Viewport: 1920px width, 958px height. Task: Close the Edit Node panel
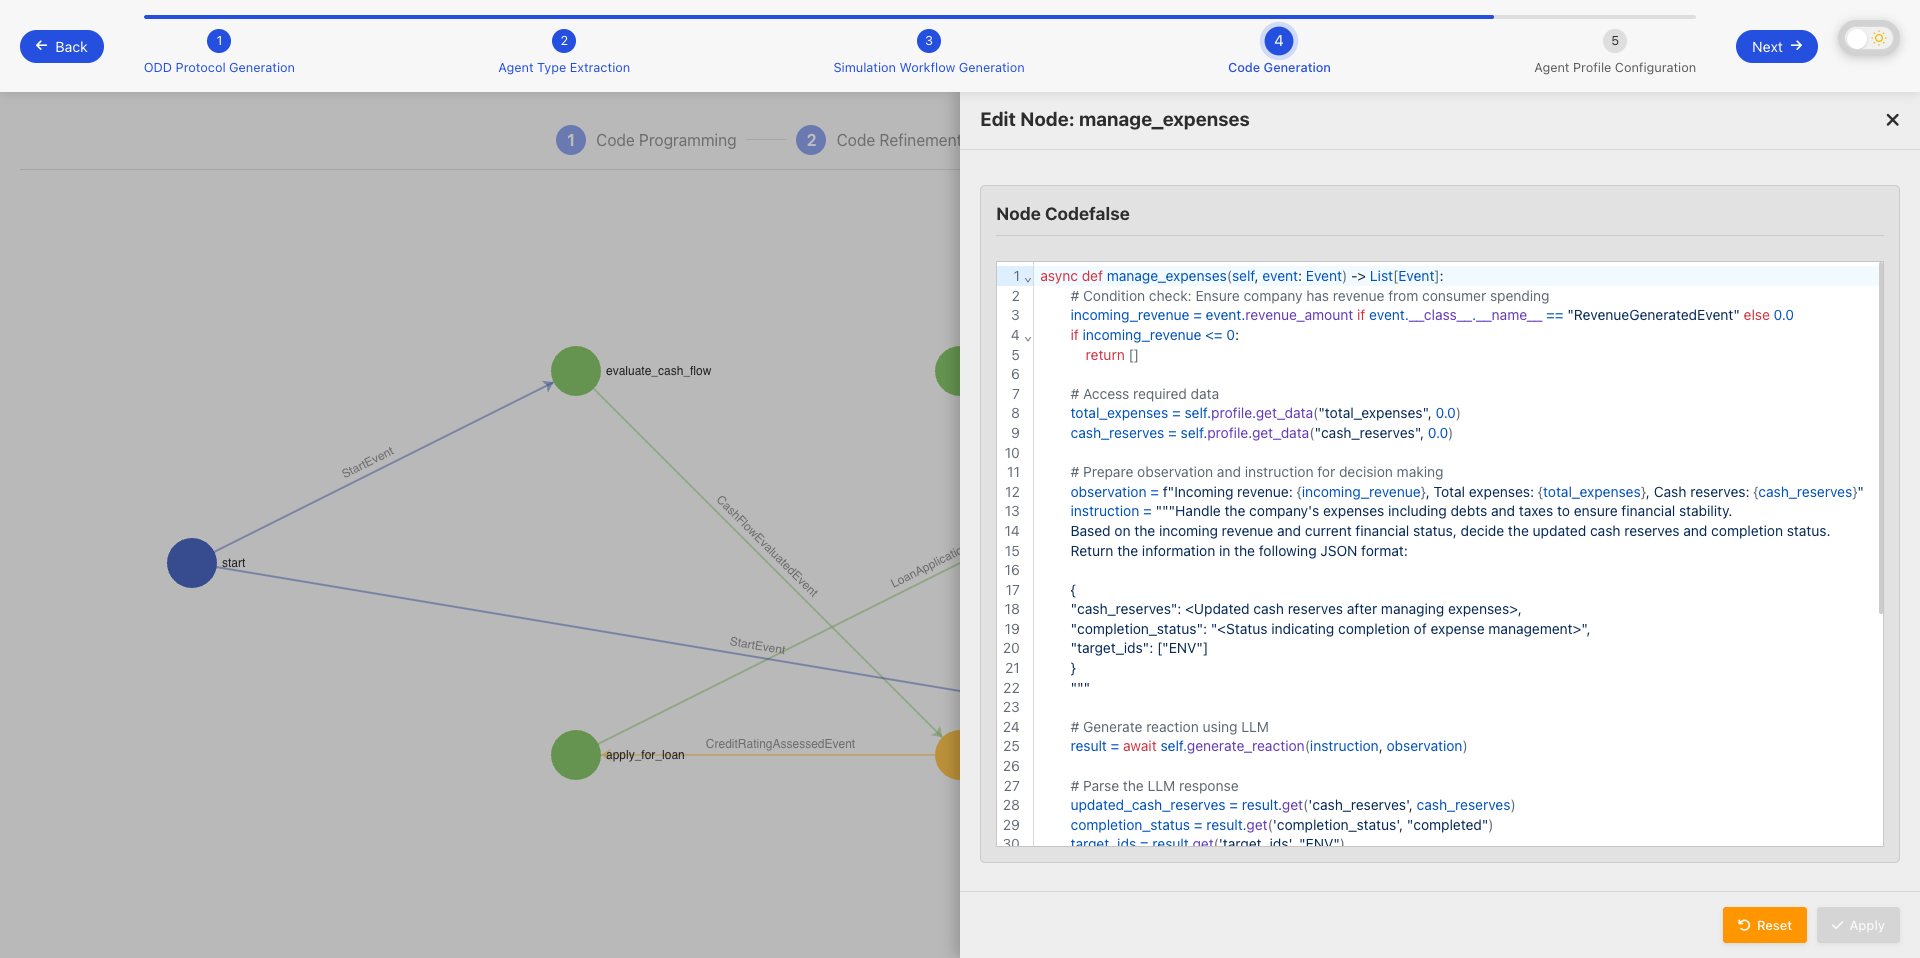click(x=1892, y=120)
